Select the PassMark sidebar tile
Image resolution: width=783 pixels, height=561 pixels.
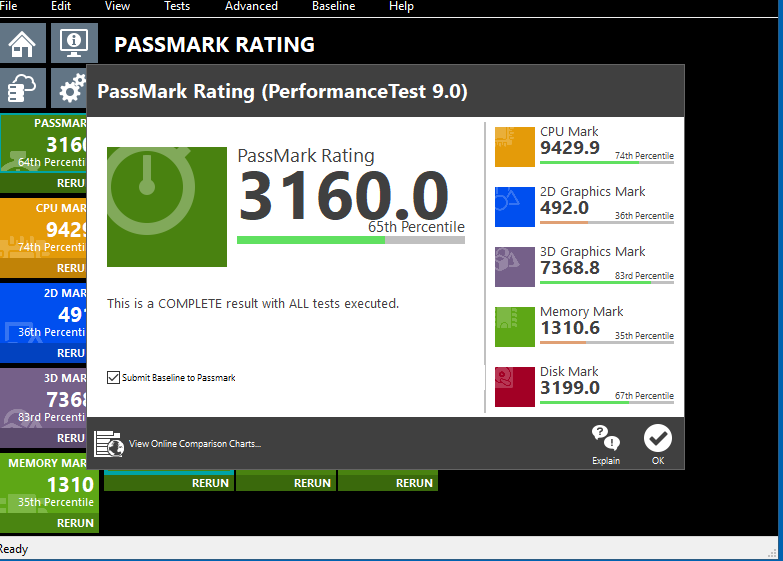pyautogui.click(x=43, y=143)
